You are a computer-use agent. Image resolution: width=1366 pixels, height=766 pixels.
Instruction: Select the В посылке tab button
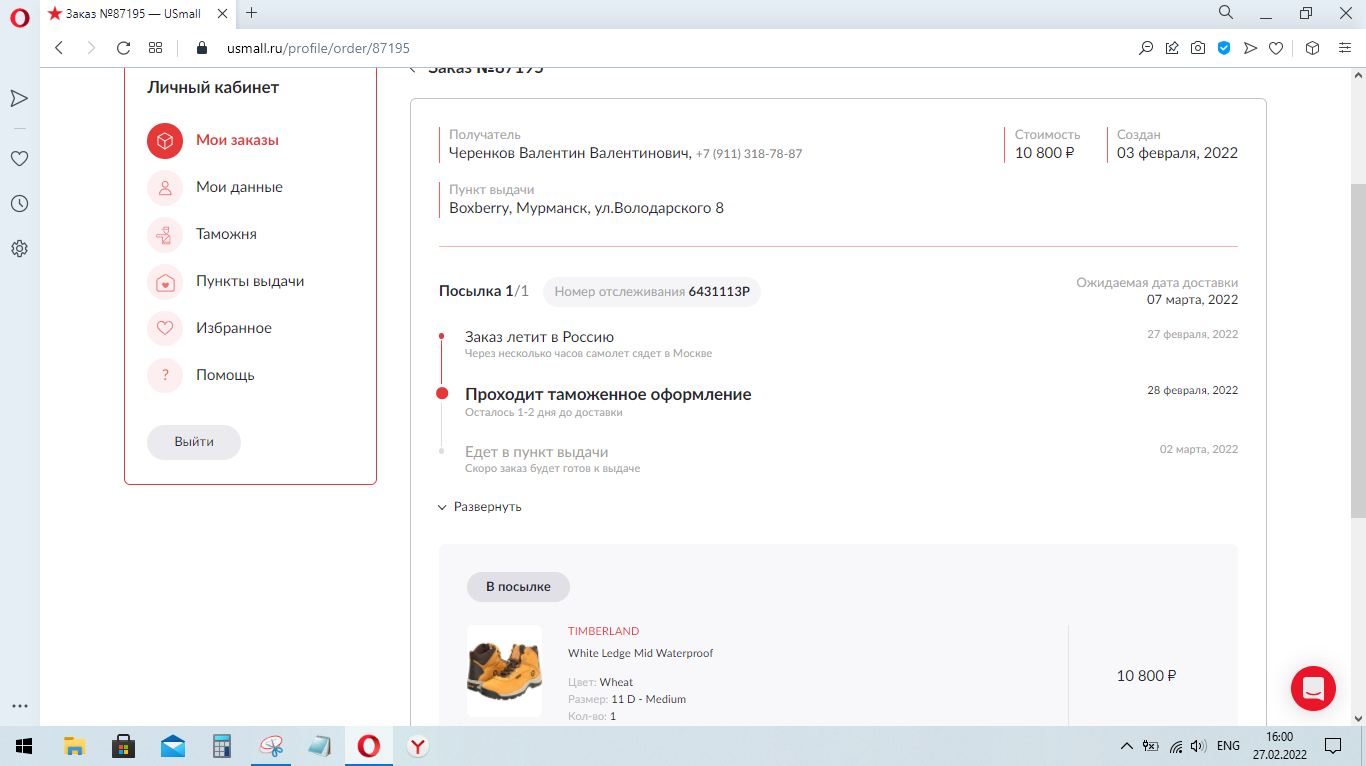[x=518, y=587]
